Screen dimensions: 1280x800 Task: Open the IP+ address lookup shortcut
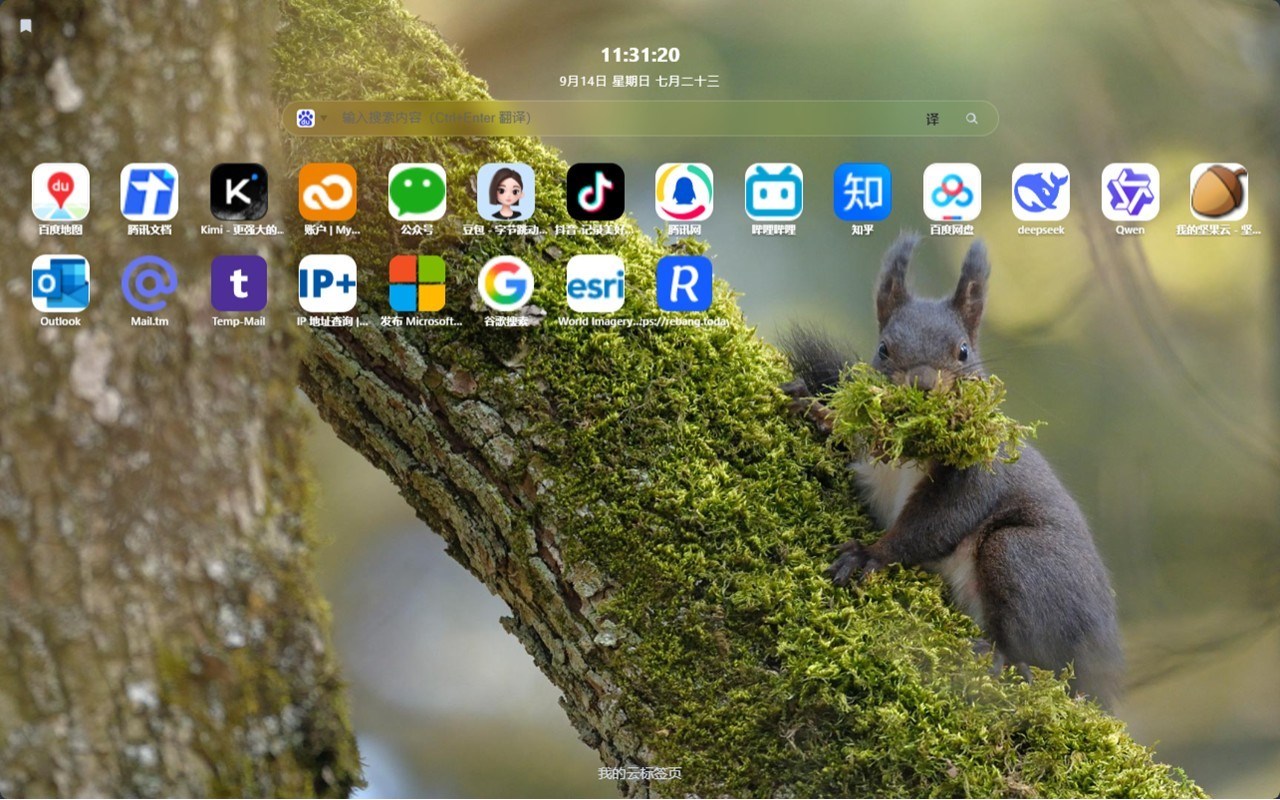(328, 284)
